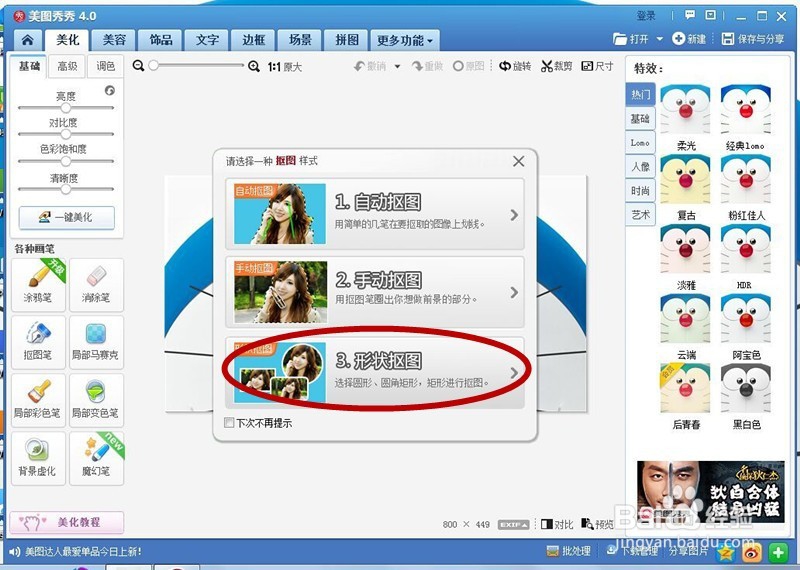
Task: Click the 登录 link
Action: point(646,16)
